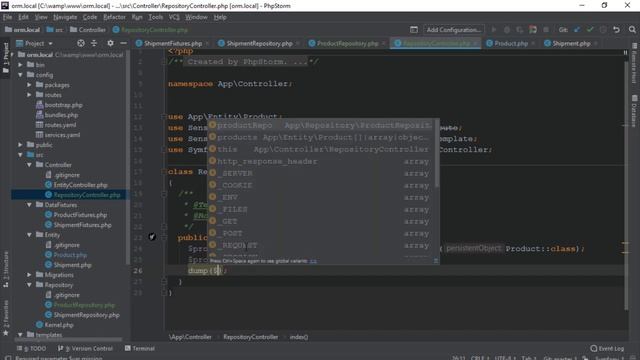Screen dimensions: 640x360
Task: Click the Undo/Revert arrow icon in toolbar
Action: click(616, 30)
